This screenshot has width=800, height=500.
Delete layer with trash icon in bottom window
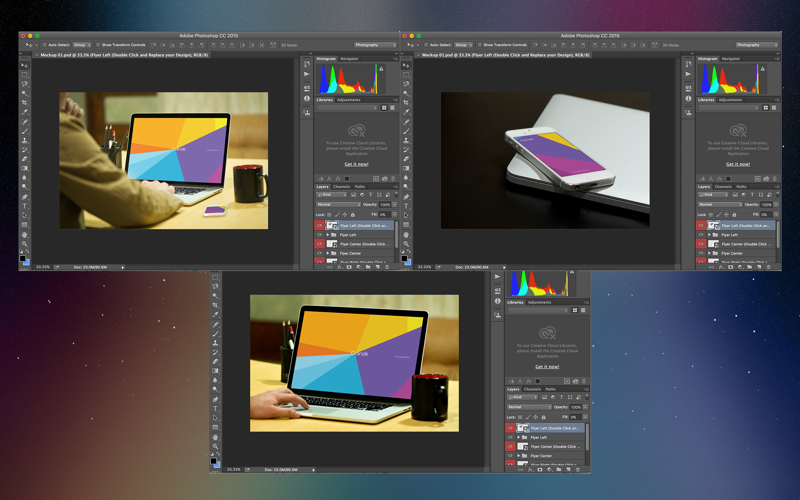coord(578,469)
